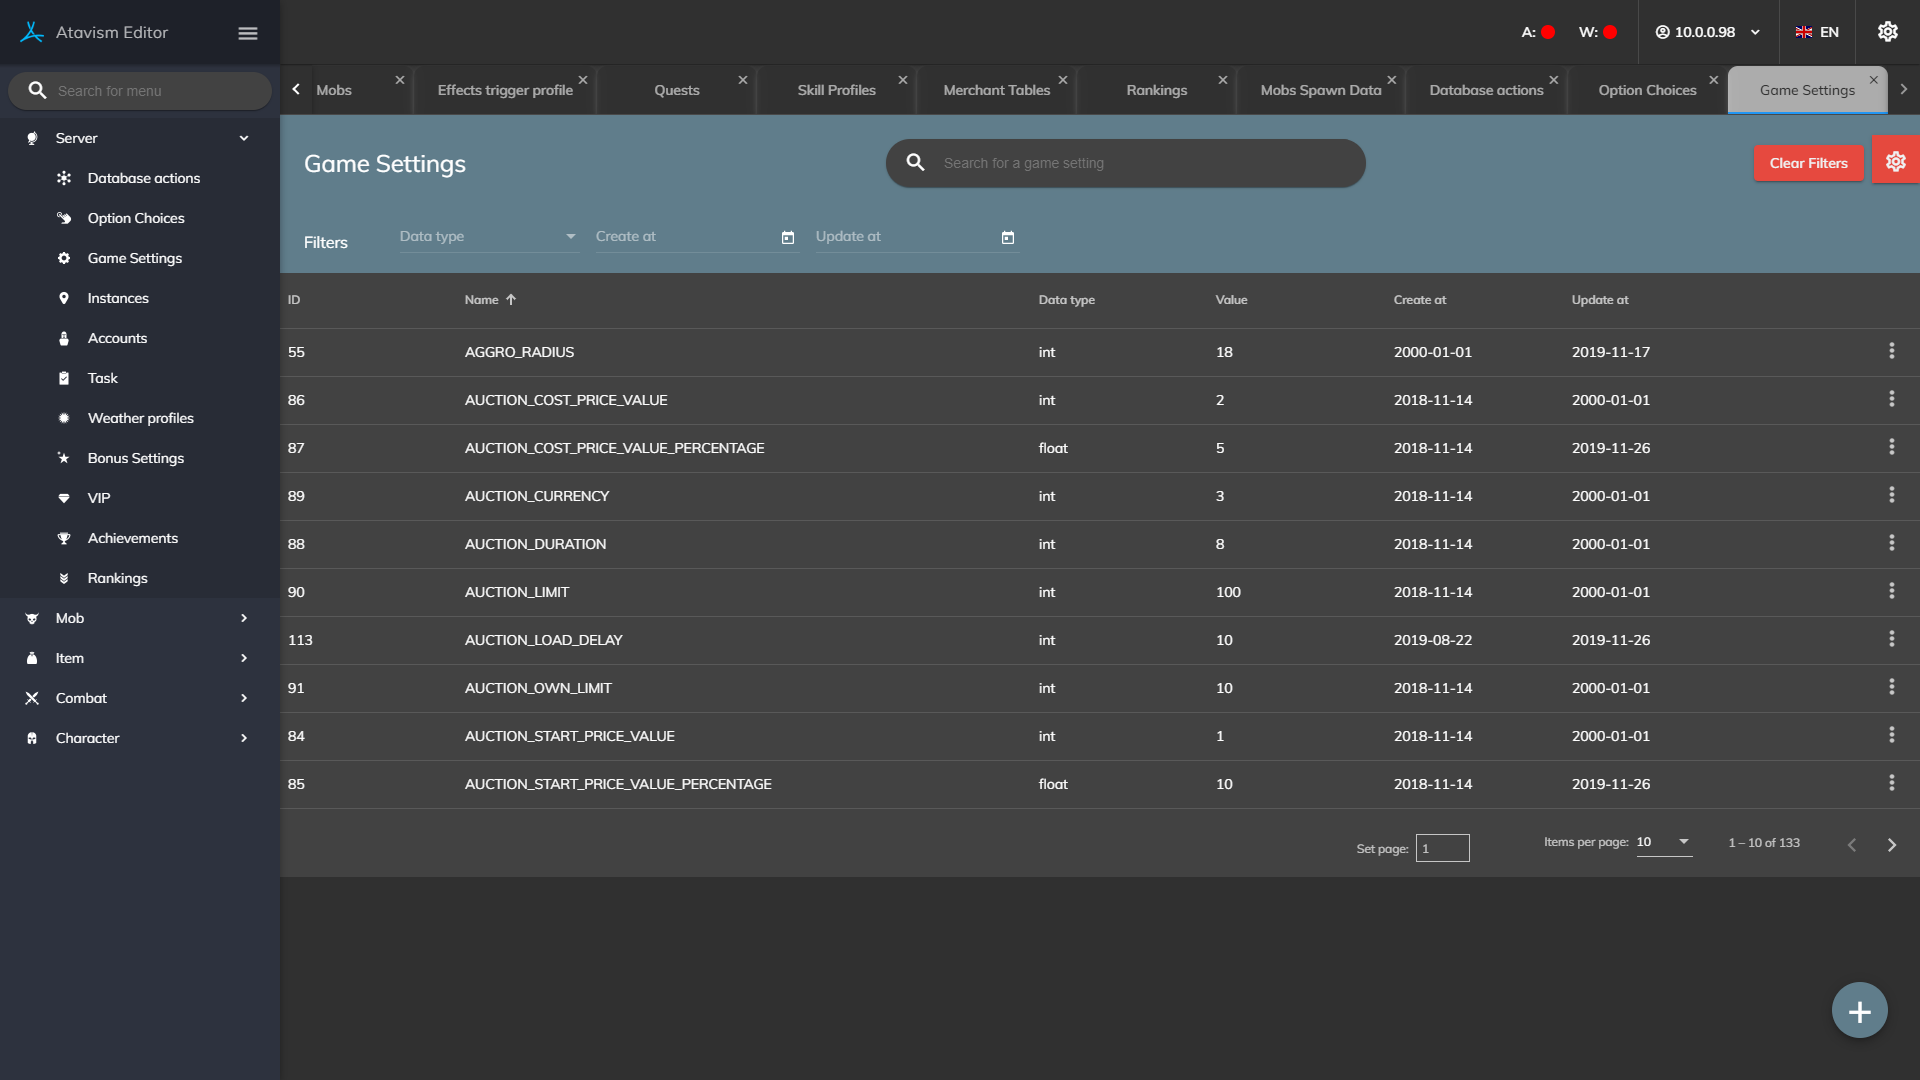Go to next page of results
Viewport: 1920px width, 1080px height.
click(1891, 845)
